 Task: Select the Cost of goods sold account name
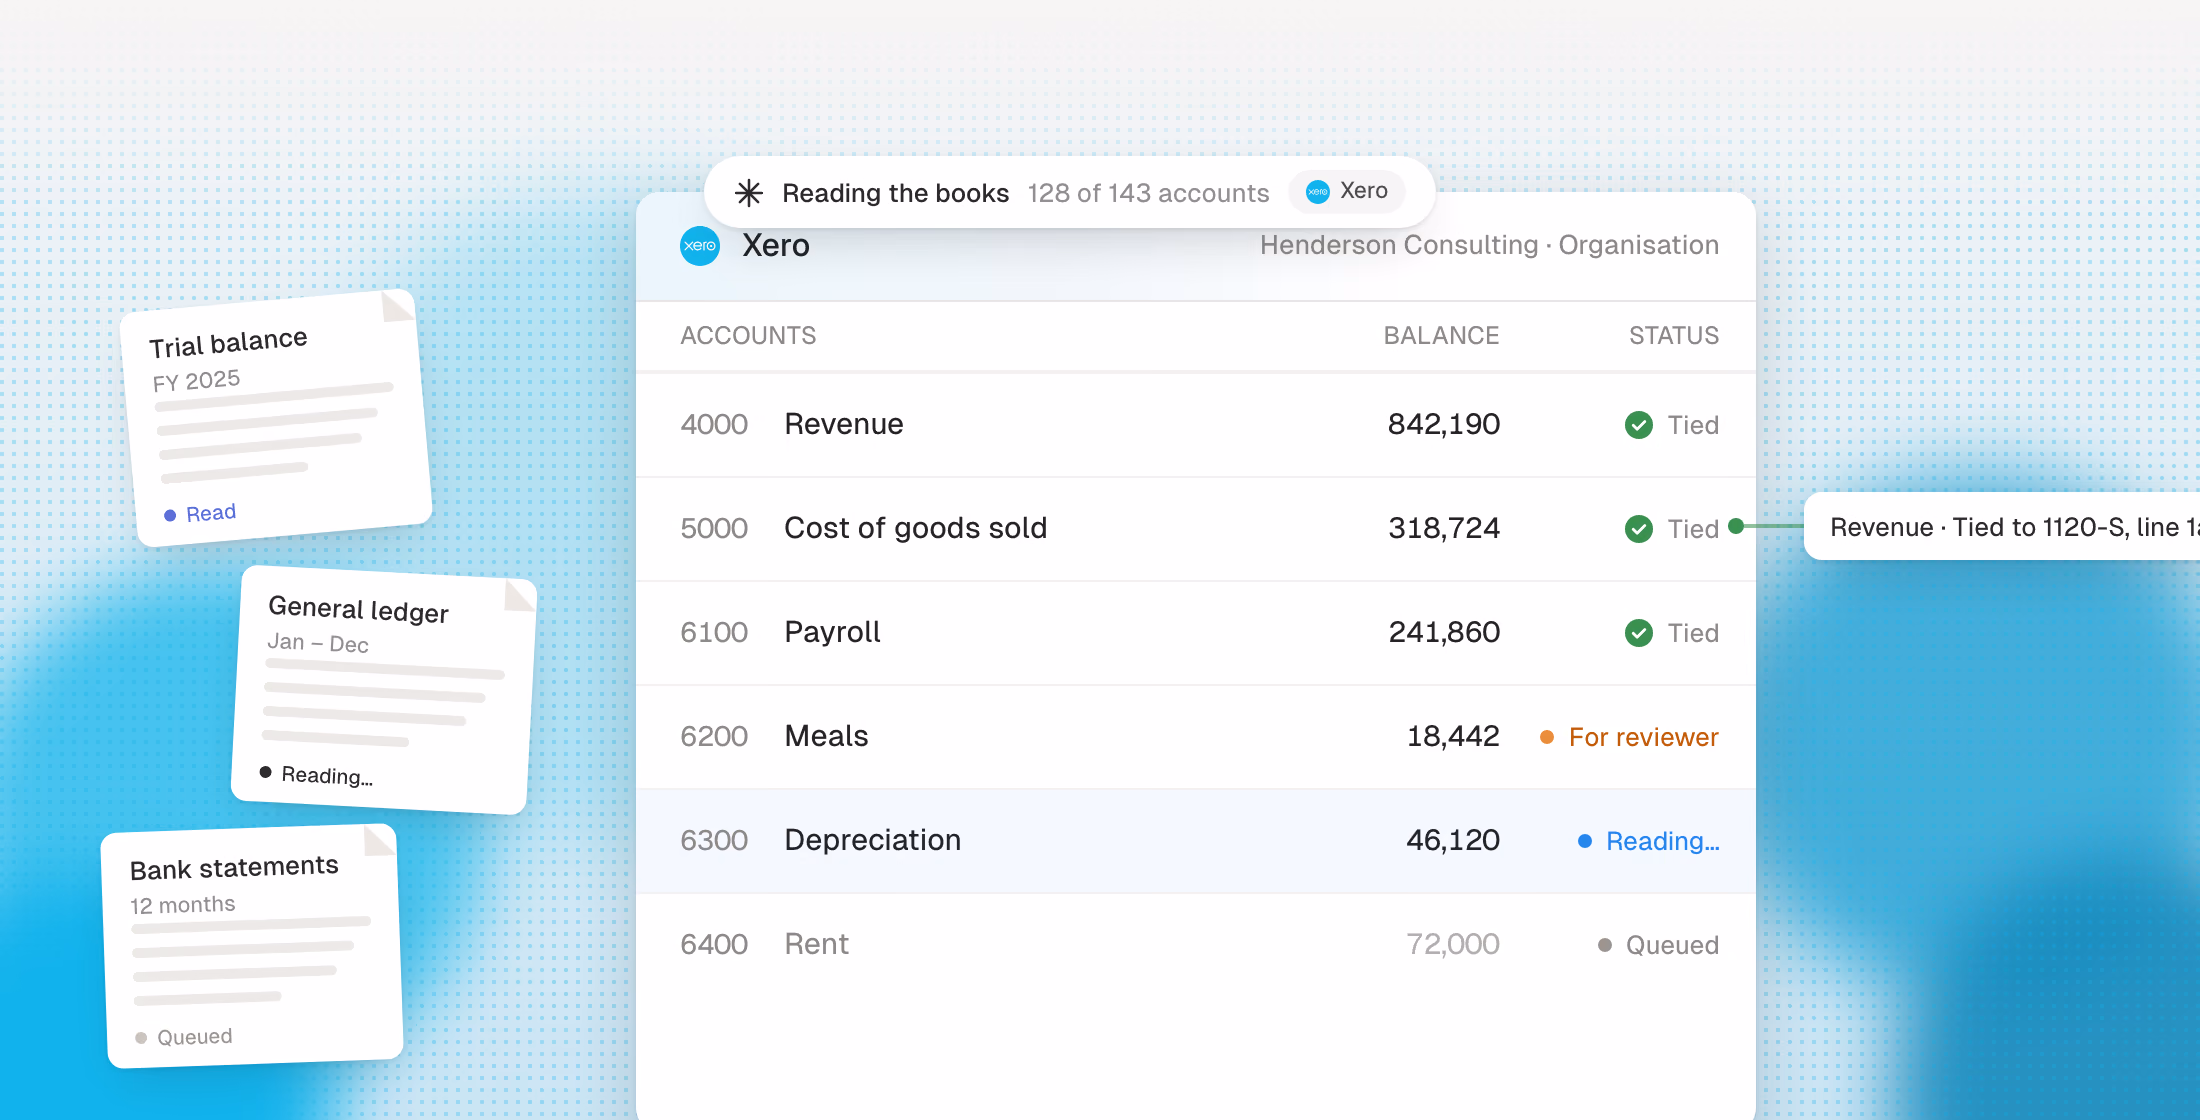915,528
